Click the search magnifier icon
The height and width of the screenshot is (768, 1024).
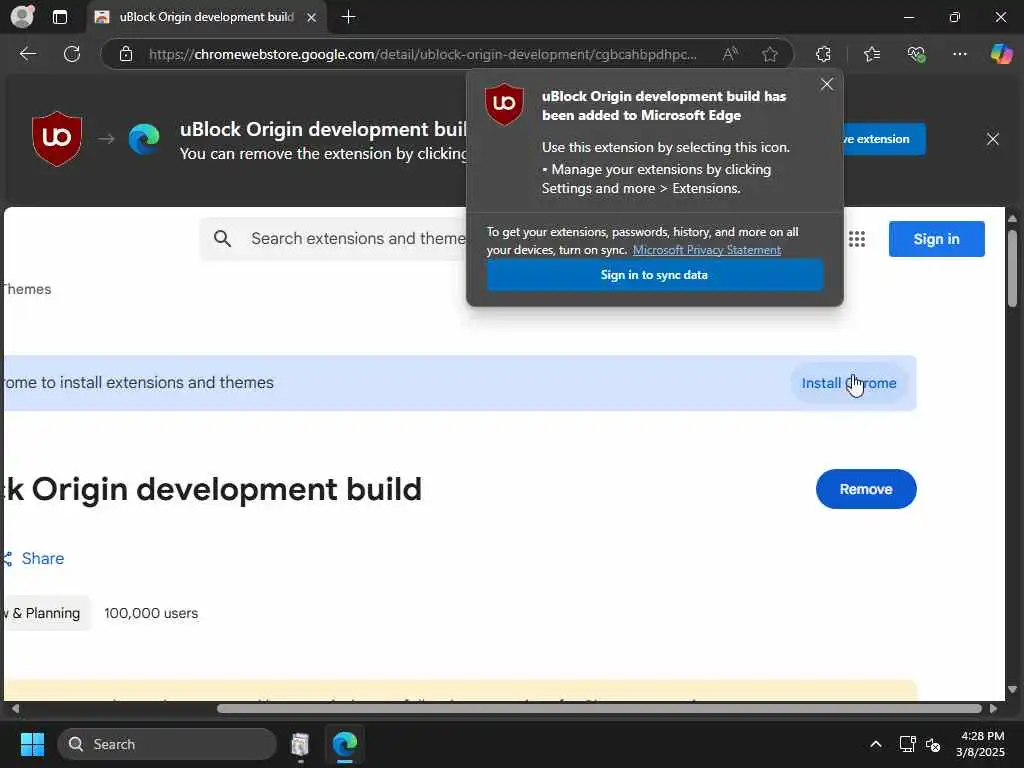(222, 238)
